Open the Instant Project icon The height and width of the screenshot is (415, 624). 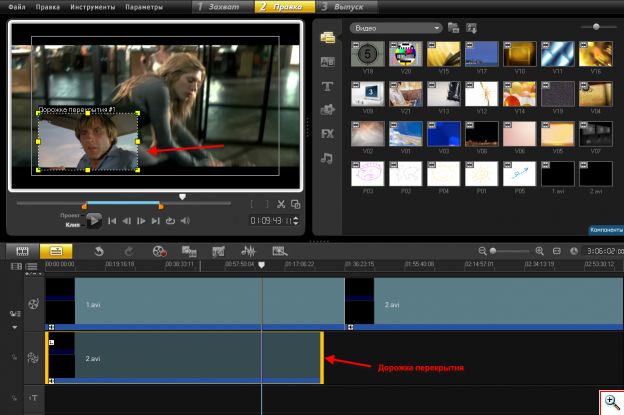[279, 251]
